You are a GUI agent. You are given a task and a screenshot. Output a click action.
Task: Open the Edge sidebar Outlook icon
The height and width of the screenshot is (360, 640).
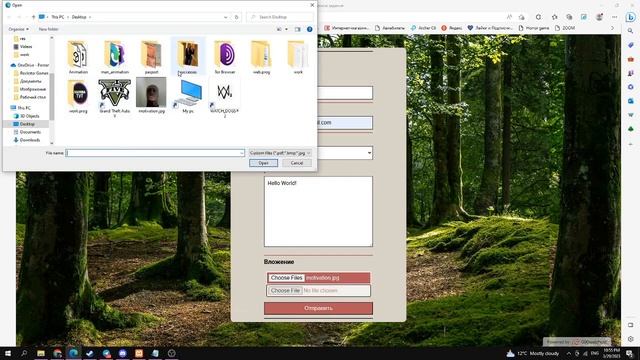pyautogui.click(x=631, y=101)
